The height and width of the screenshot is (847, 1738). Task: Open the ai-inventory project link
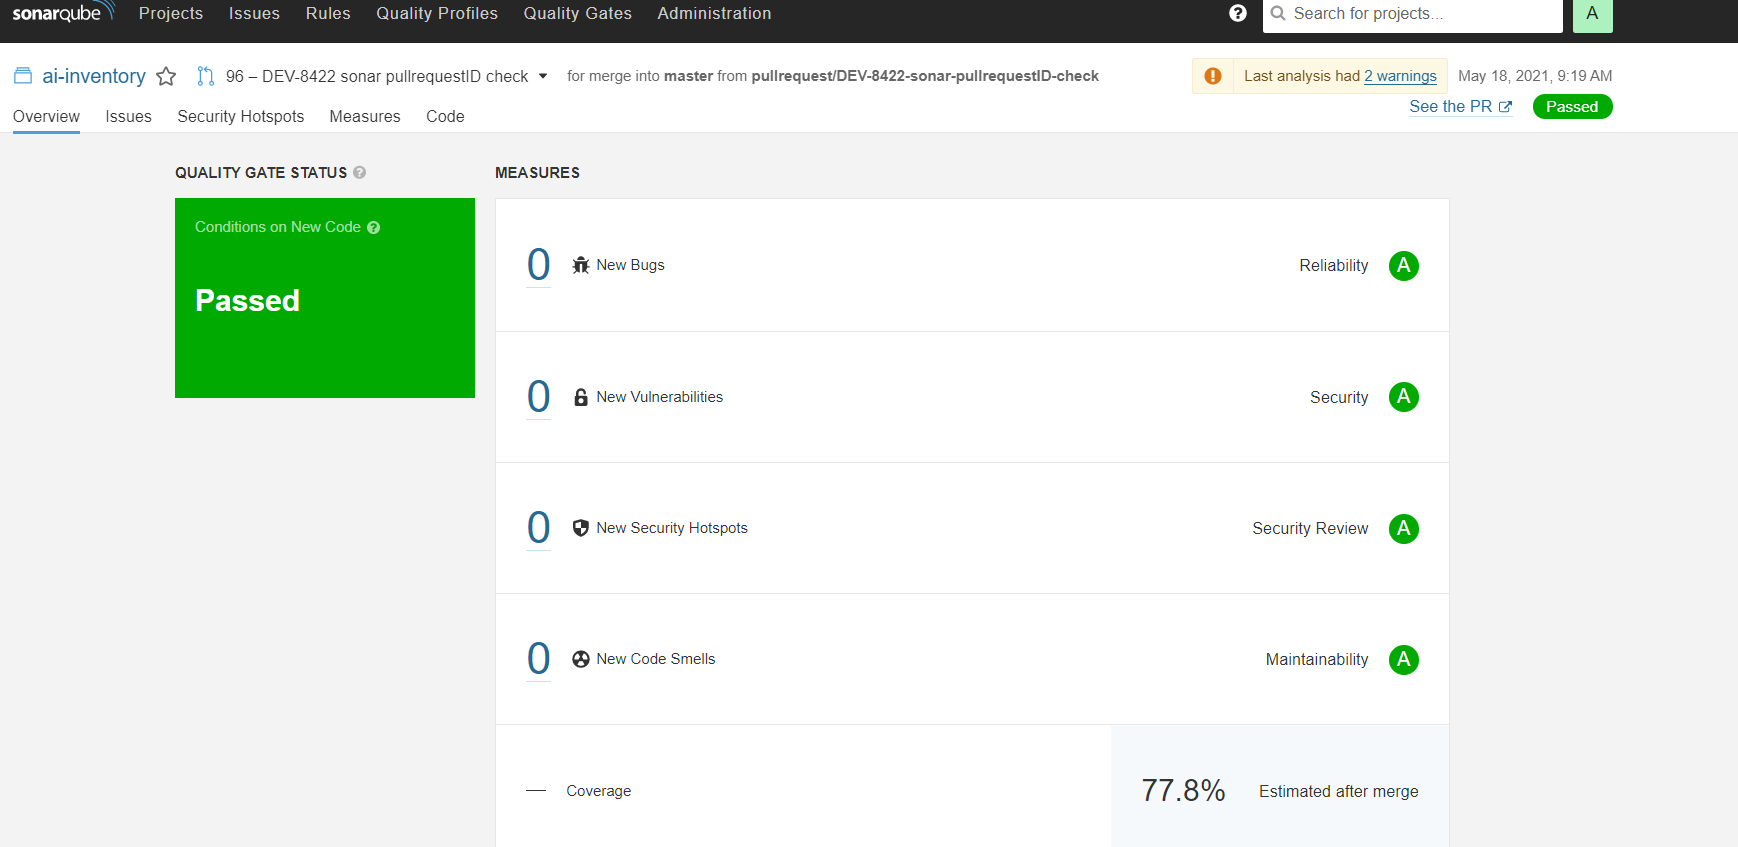tap(93, 76)
